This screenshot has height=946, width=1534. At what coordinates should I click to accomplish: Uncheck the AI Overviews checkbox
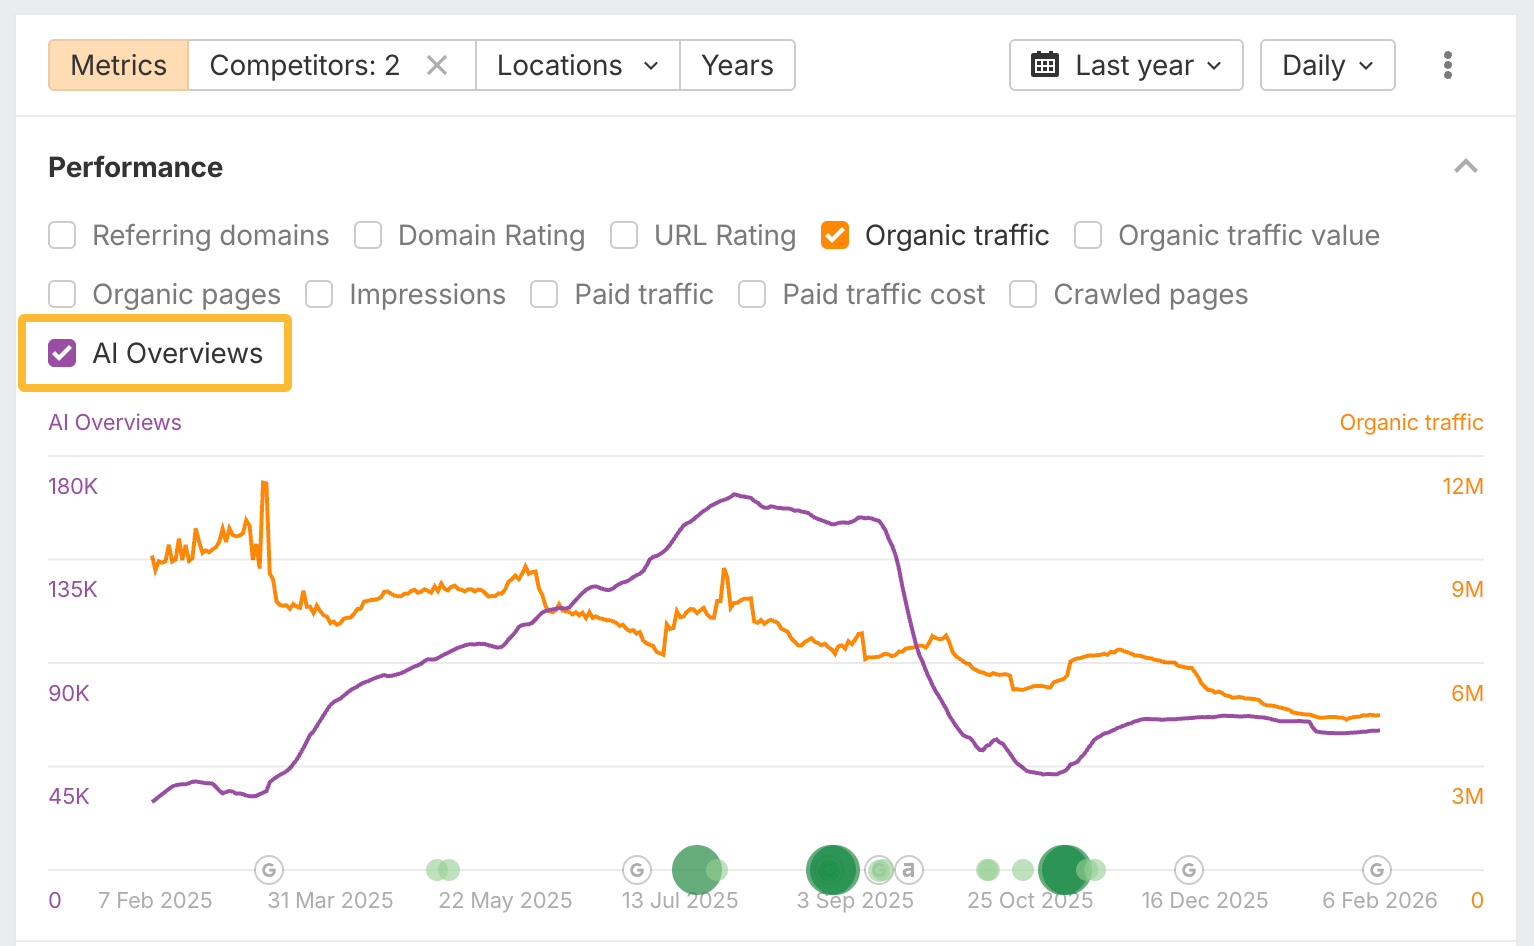62,353
